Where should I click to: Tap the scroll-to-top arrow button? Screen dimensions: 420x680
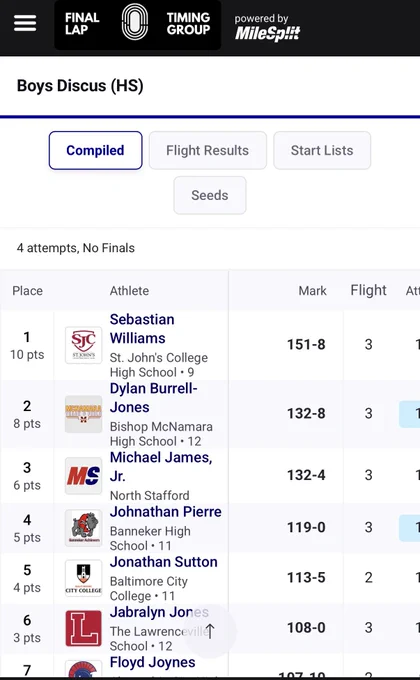click(210, 631)
